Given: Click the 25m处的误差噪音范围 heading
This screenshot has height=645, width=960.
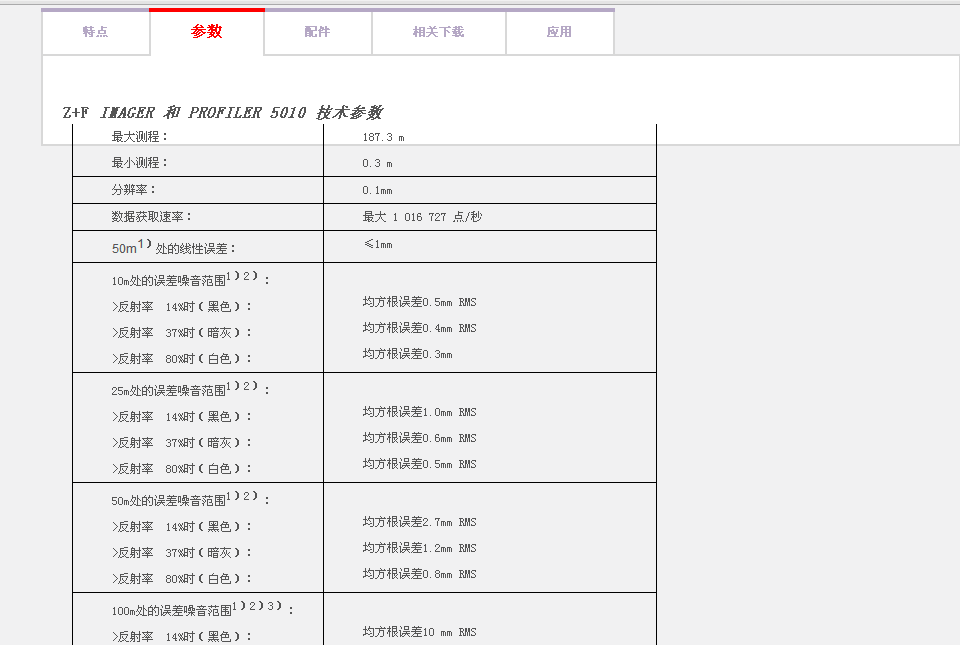Looking at the screenshot, I should pos(190,390).
